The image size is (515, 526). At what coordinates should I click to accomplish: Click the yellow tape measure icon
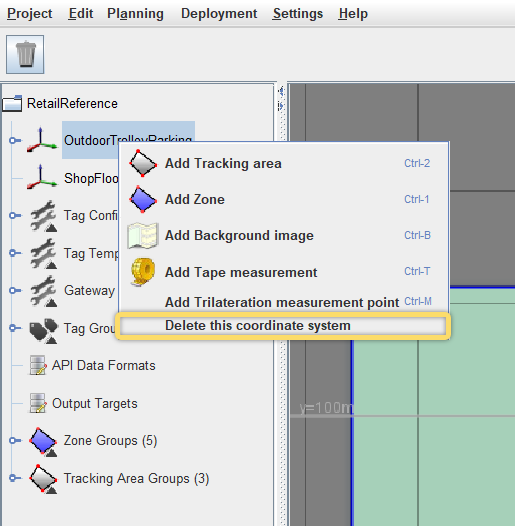[x=143, y=272]
